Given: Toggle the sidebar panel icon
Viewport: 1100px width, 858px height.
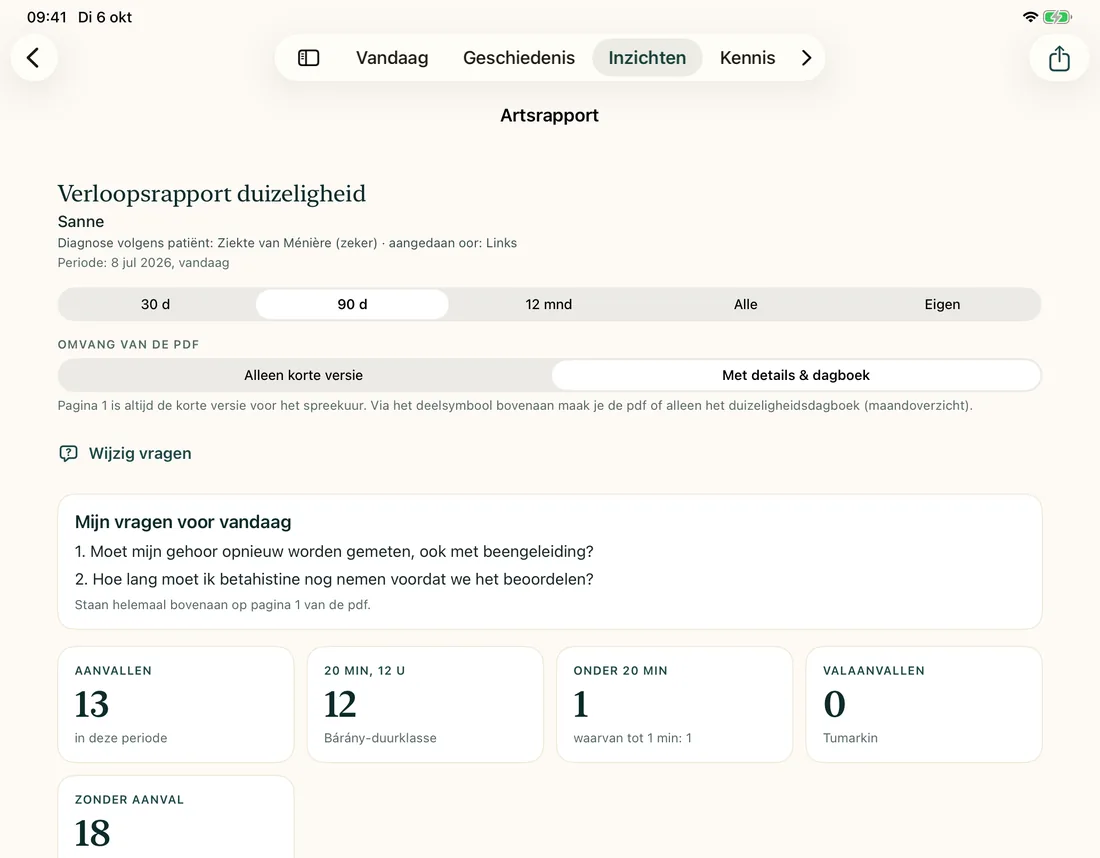Looking at the screenshot, I should pyautogui.click(x=309, y=58).
